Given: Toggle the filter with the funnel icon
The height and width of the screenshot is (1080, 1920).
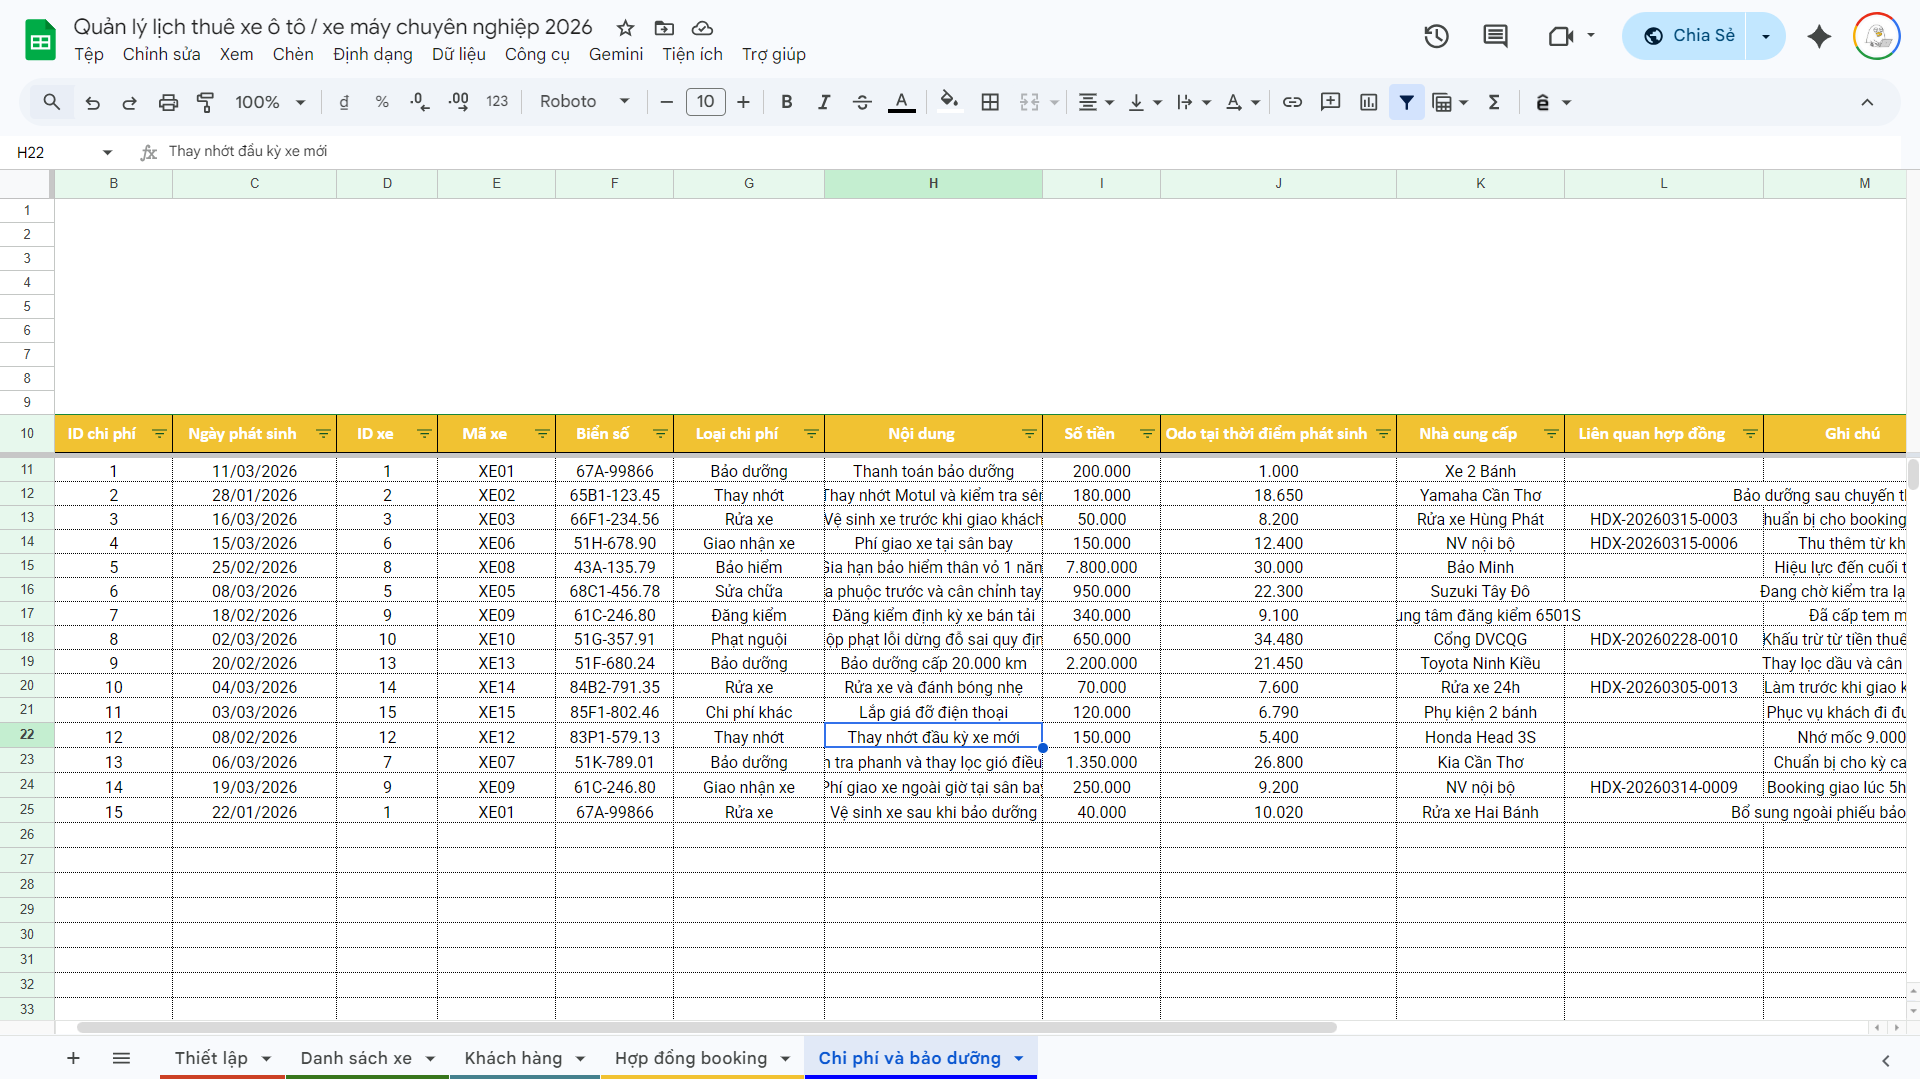Looking at the screenshot, I should point(1407,102).
